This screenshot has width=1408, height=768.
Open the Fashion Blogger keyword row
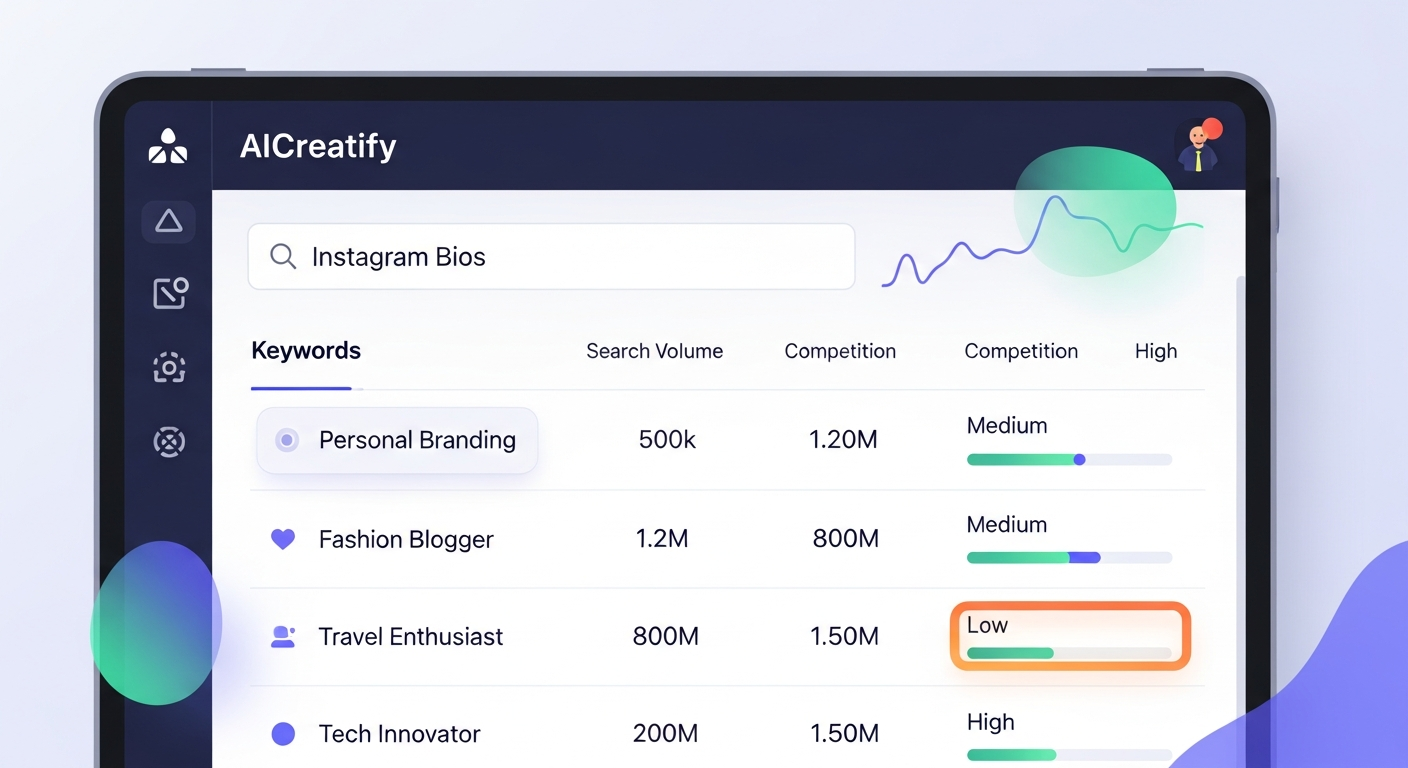(x=728, y=540)
